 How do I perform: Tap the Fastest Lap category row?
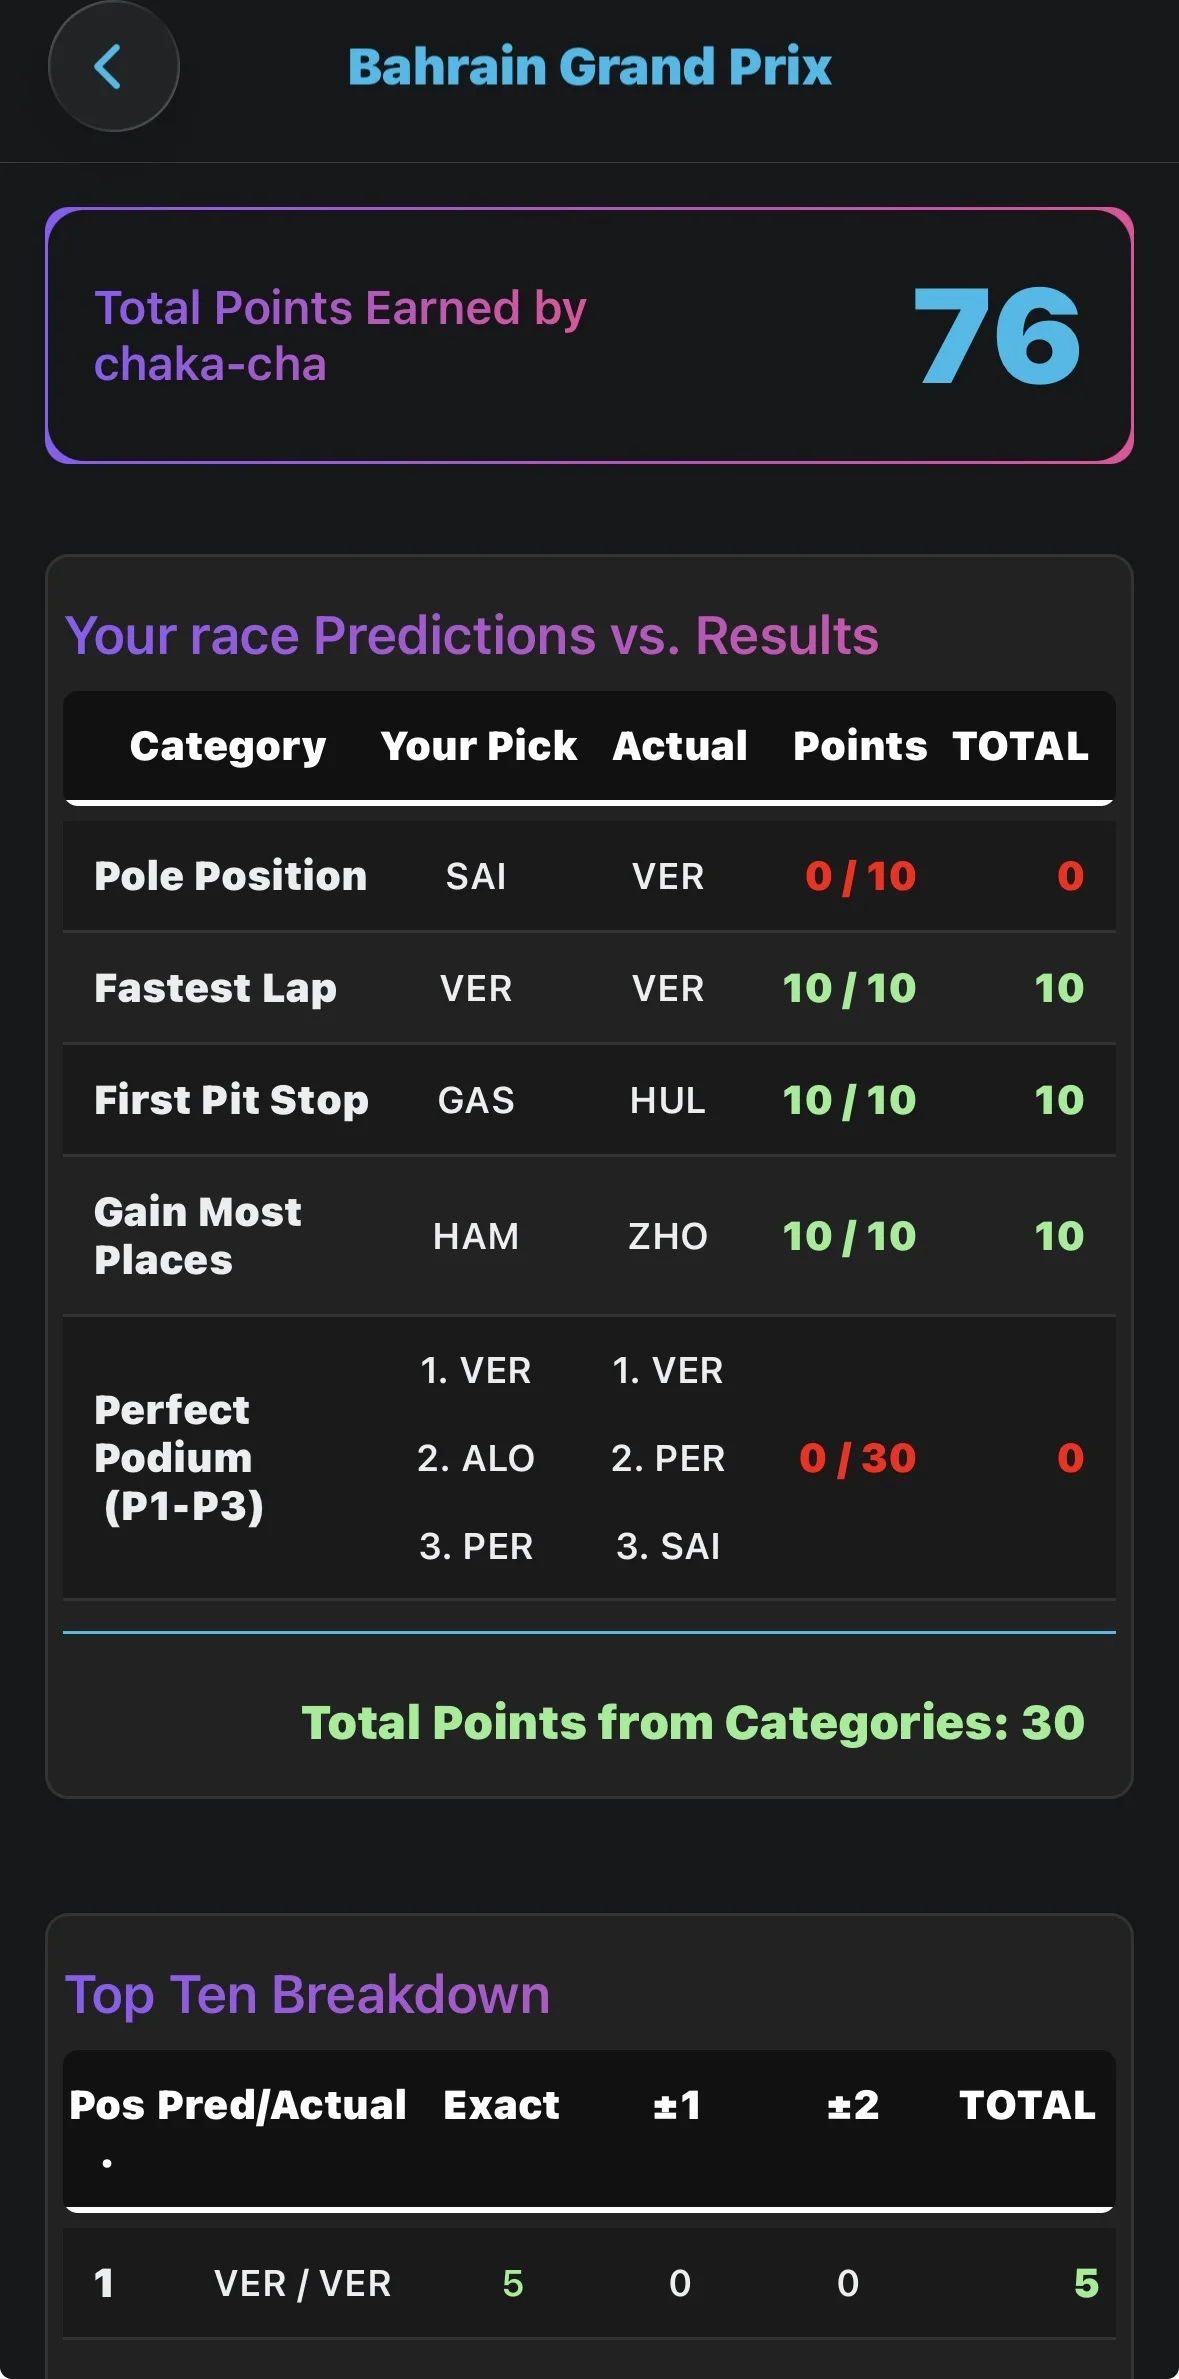click(590, 988)
